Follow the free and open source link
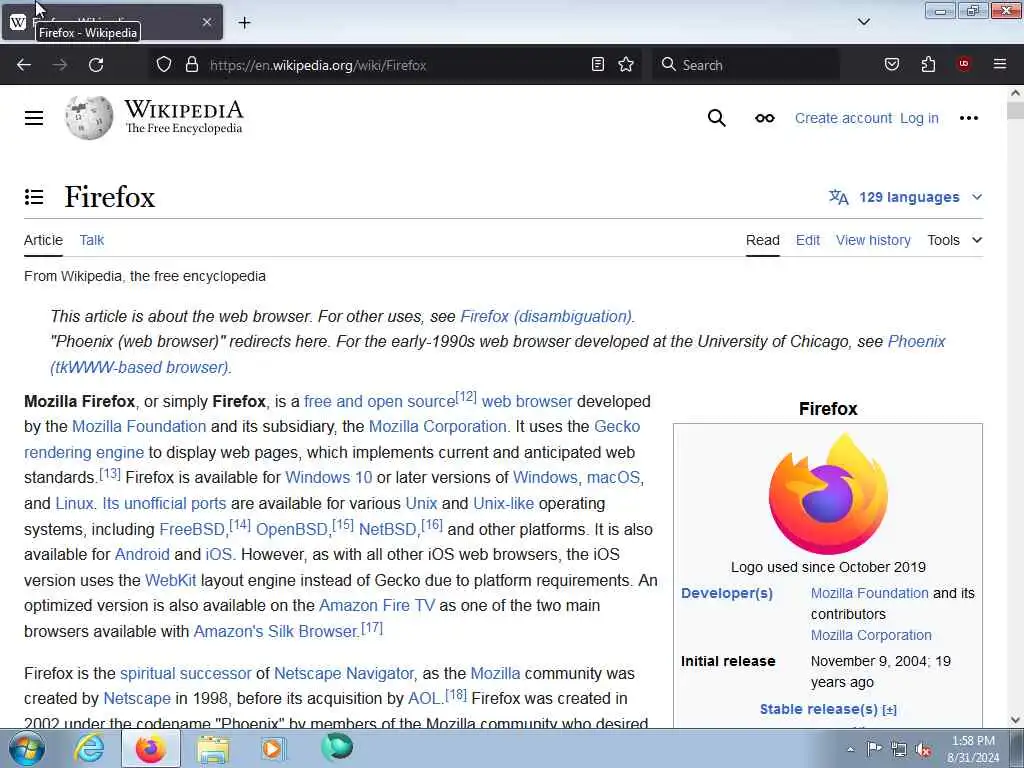The height and width of the screenshot is (768, 1024). click(379, 402)
